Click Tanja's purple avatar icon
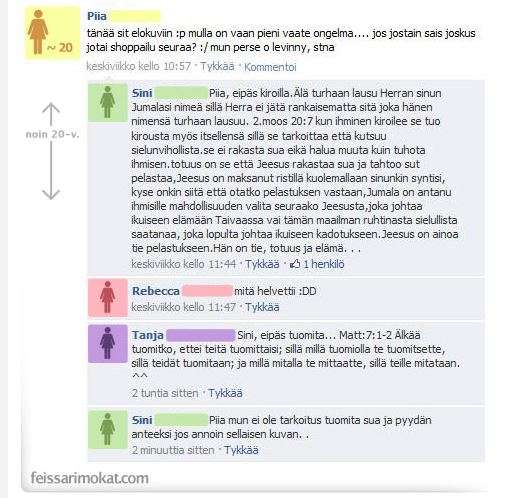 [108, 344]
